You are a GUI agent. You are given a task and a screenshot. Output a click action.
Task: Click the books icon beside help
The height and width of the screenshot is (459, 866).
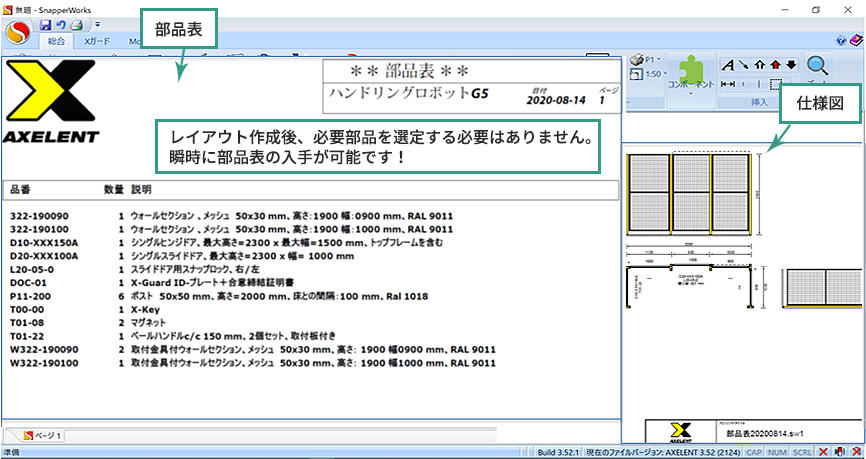(x=856, y=41)
